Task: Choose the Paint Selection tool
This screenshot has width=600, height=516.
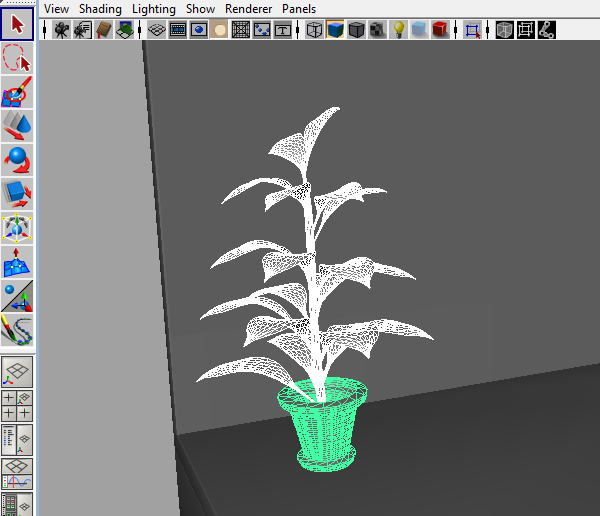Action: pyautogui.click(x=17, y=91)
